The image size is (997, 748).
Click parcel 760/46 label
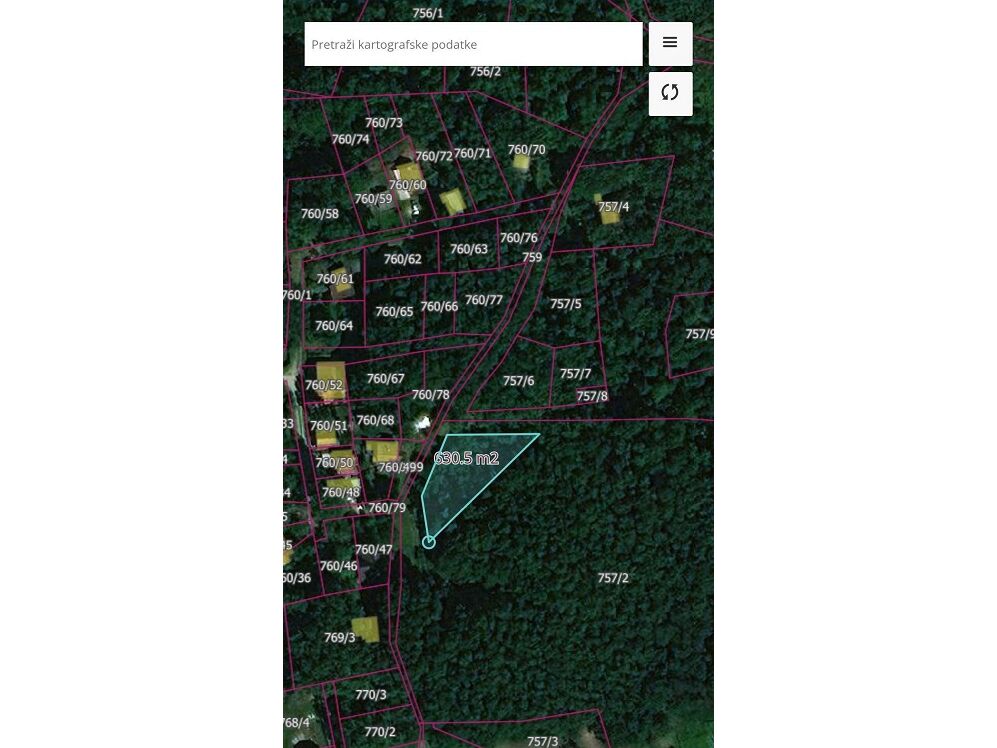pos(338,565)
